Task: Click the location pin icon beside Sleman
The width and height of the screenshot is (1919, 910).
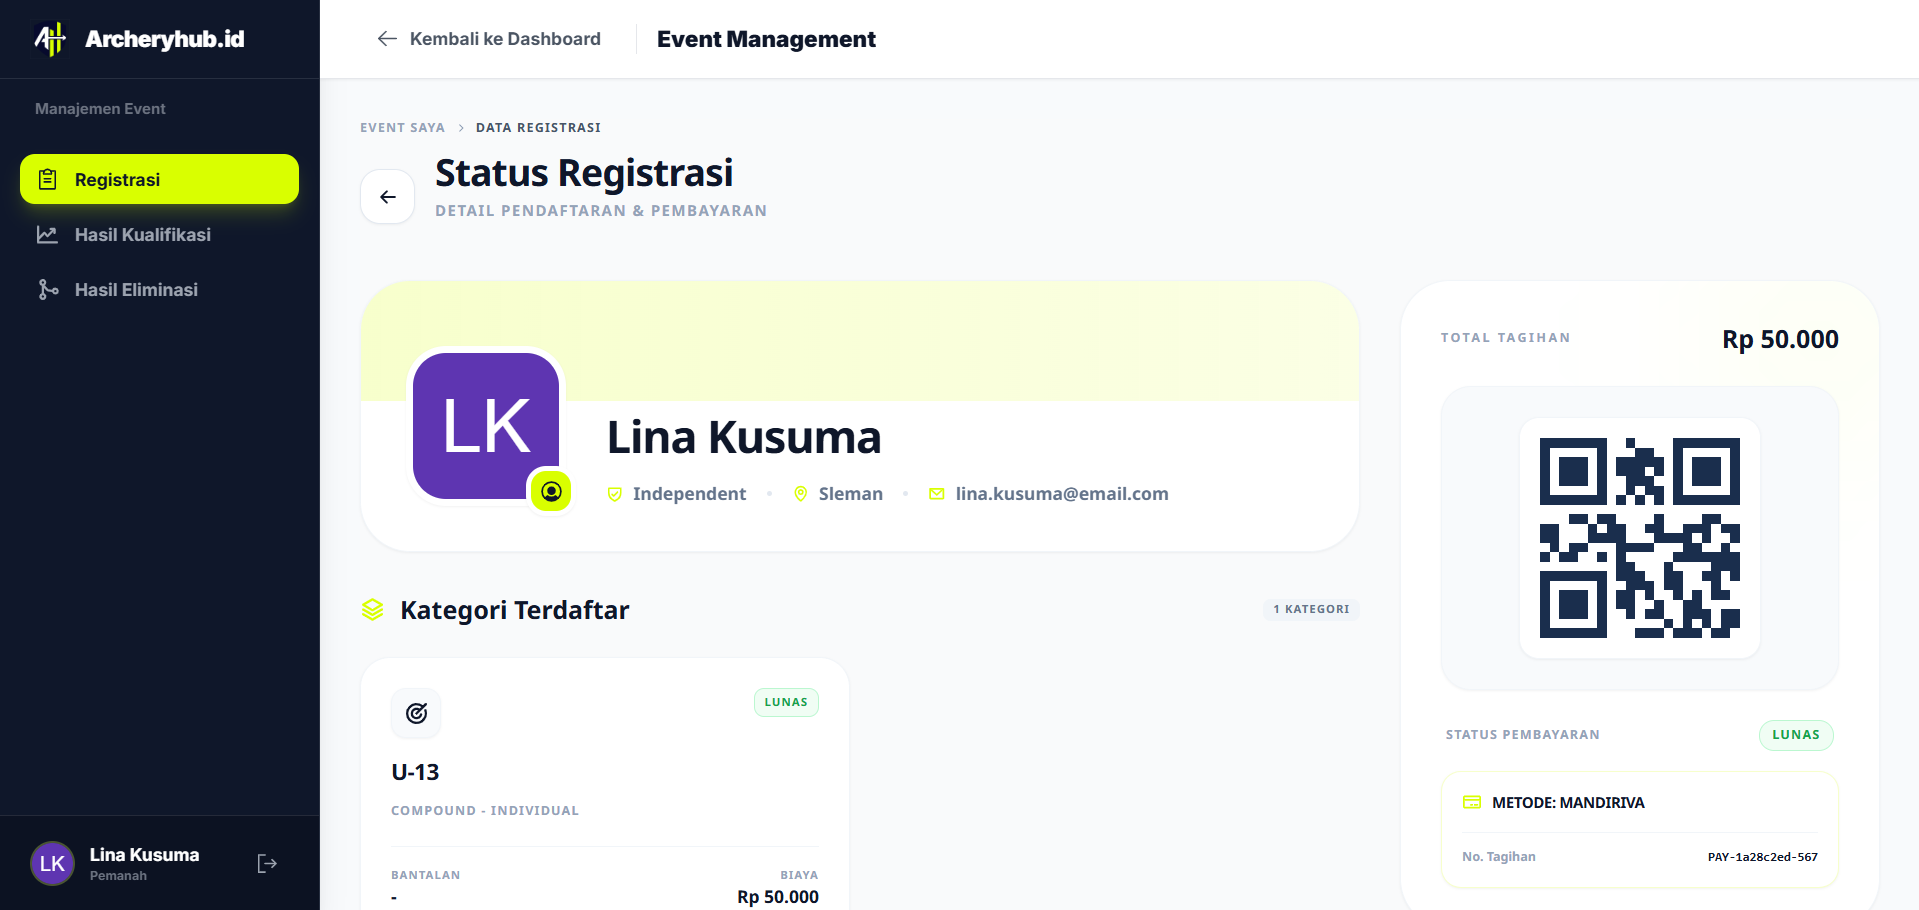Action: pyautogui.click(x=800, y=493)
